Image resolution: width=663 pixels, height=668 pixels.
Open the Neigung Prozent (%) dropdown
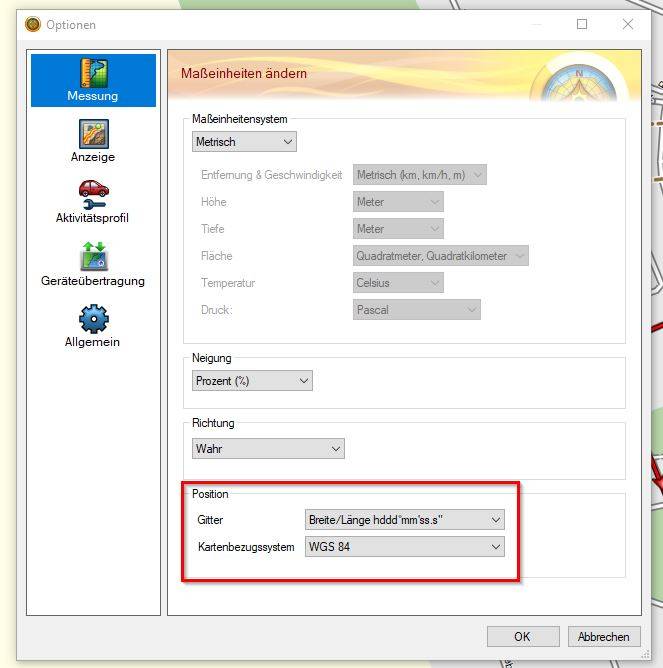coord(252,381)
